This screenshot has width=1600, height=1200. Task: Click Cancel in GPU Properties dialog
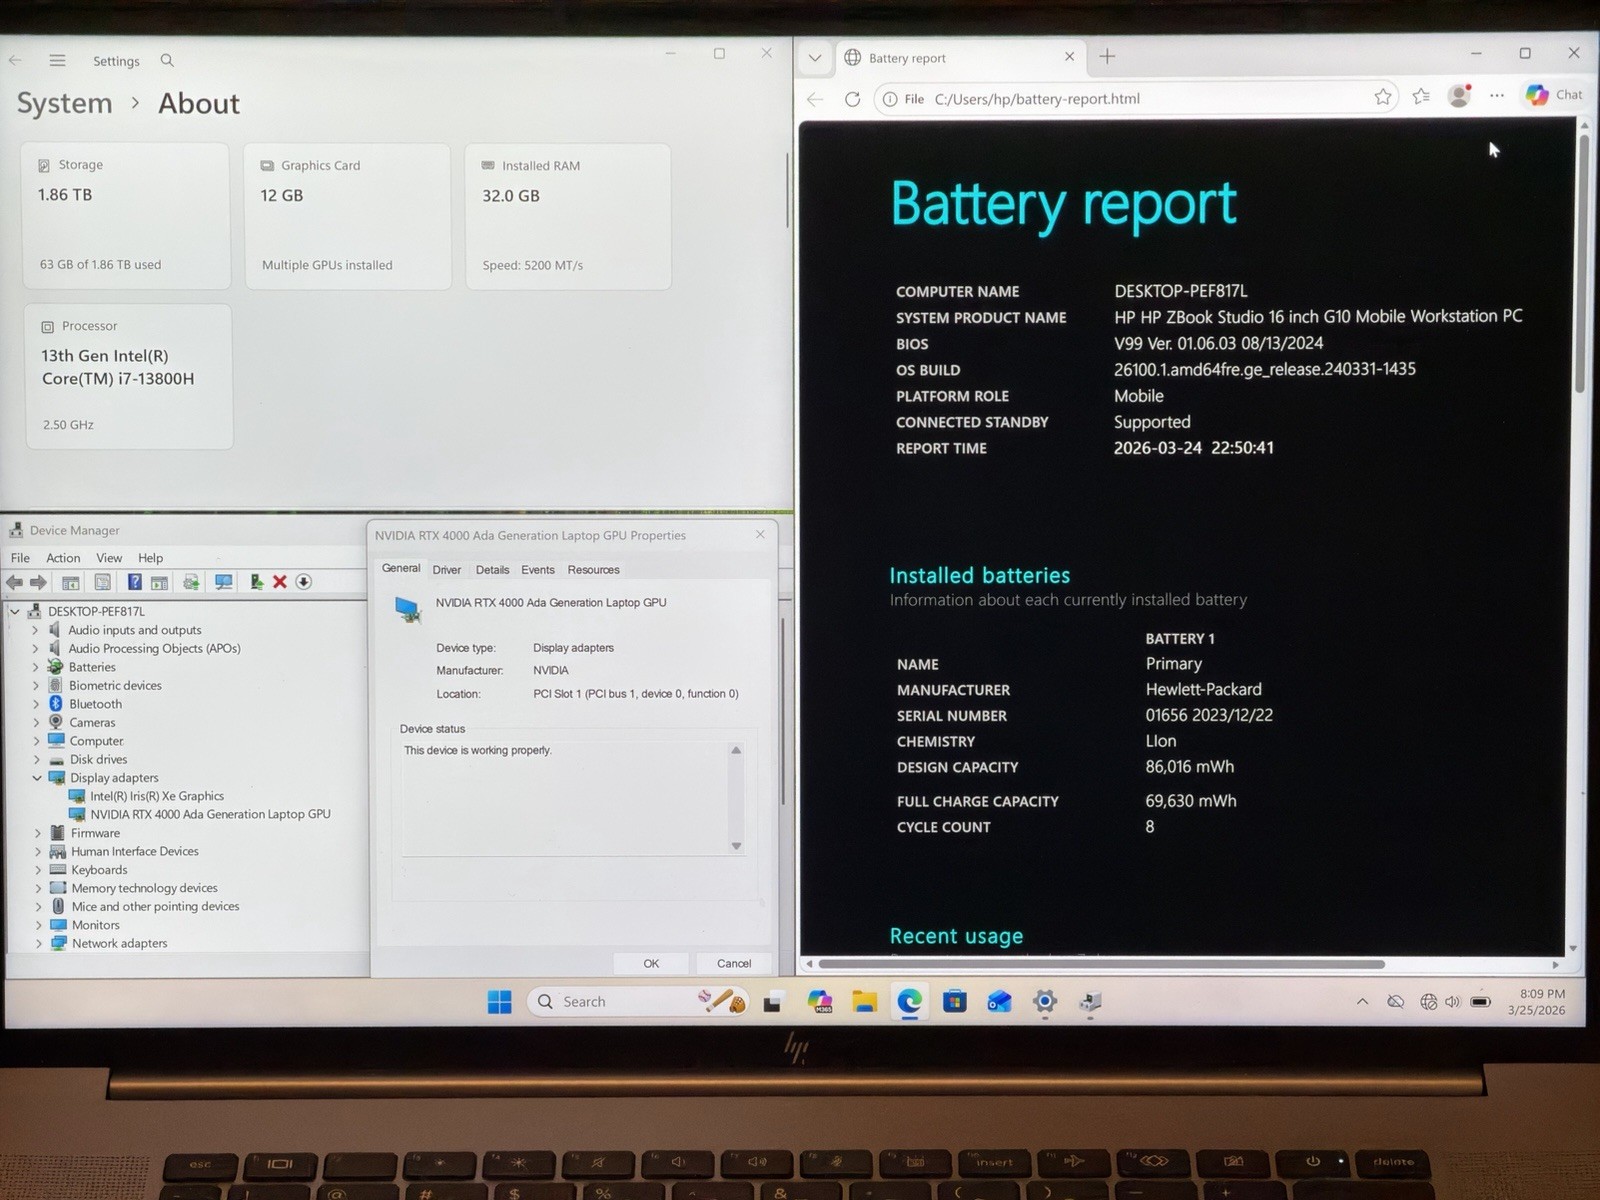pyautogui.click(x=734, y=963)
